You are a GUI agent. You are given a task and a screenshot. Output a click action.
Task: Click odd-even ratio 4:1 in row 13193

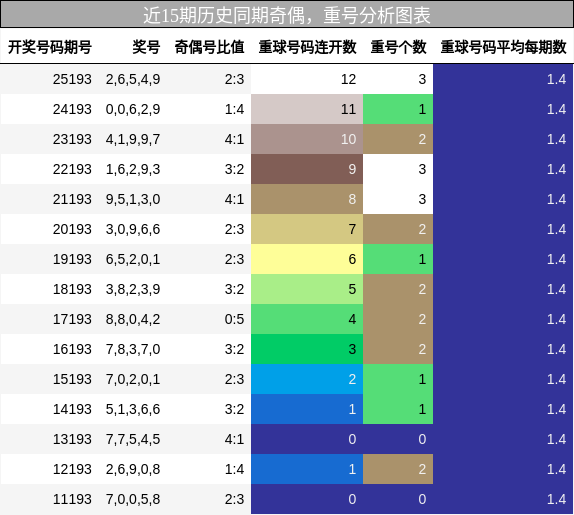tap(234, 439)
